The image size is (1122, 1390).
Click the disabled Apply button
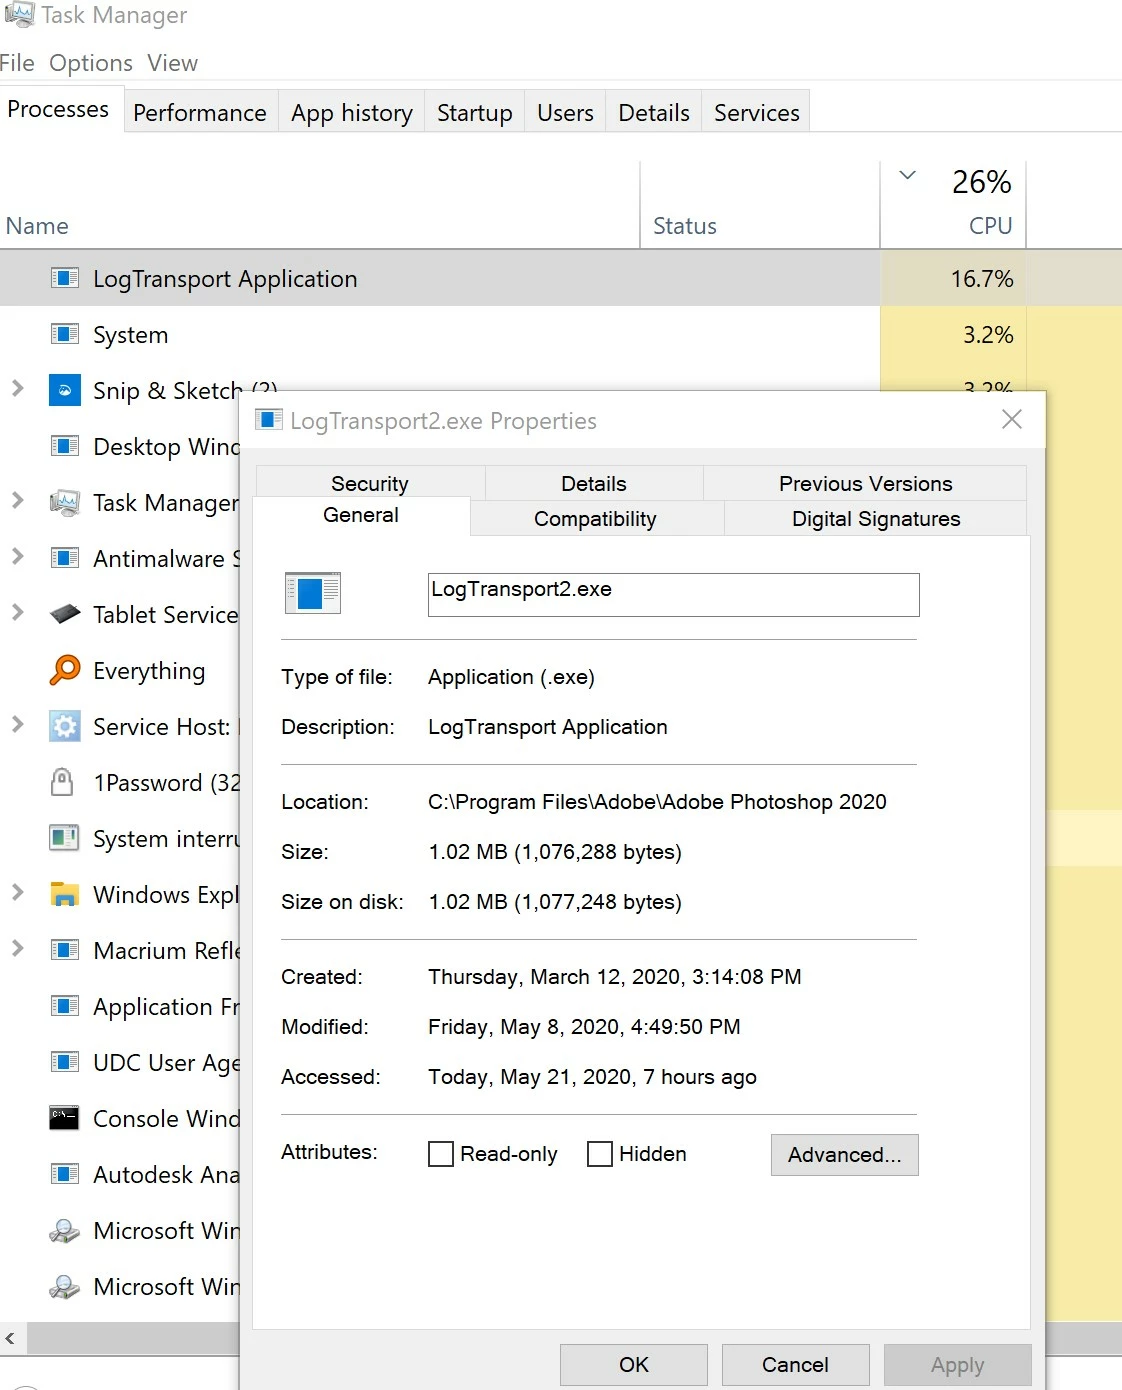pos(958,1364)
